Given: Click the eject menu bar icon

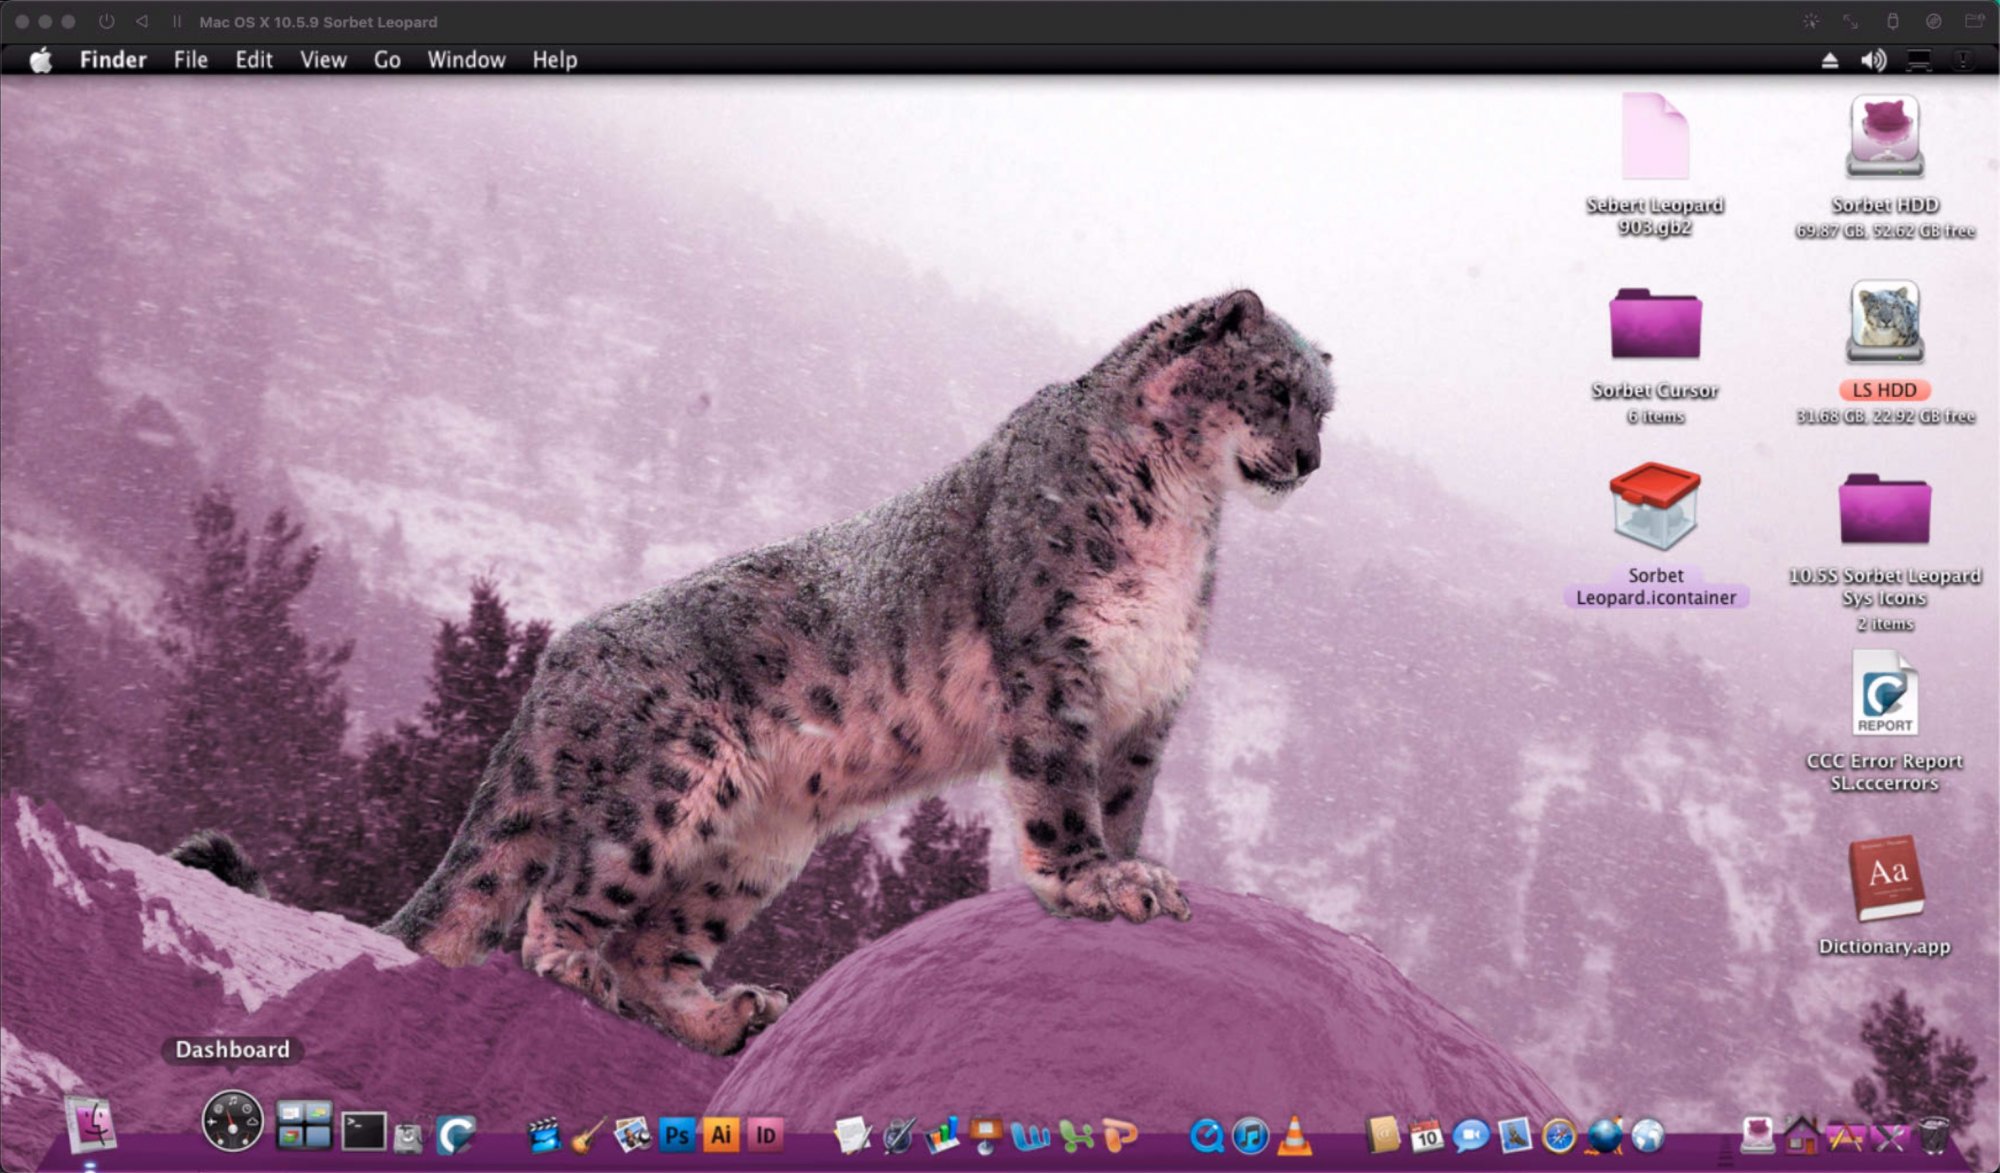Looking at the screenshot, I should coord(1829,60).
